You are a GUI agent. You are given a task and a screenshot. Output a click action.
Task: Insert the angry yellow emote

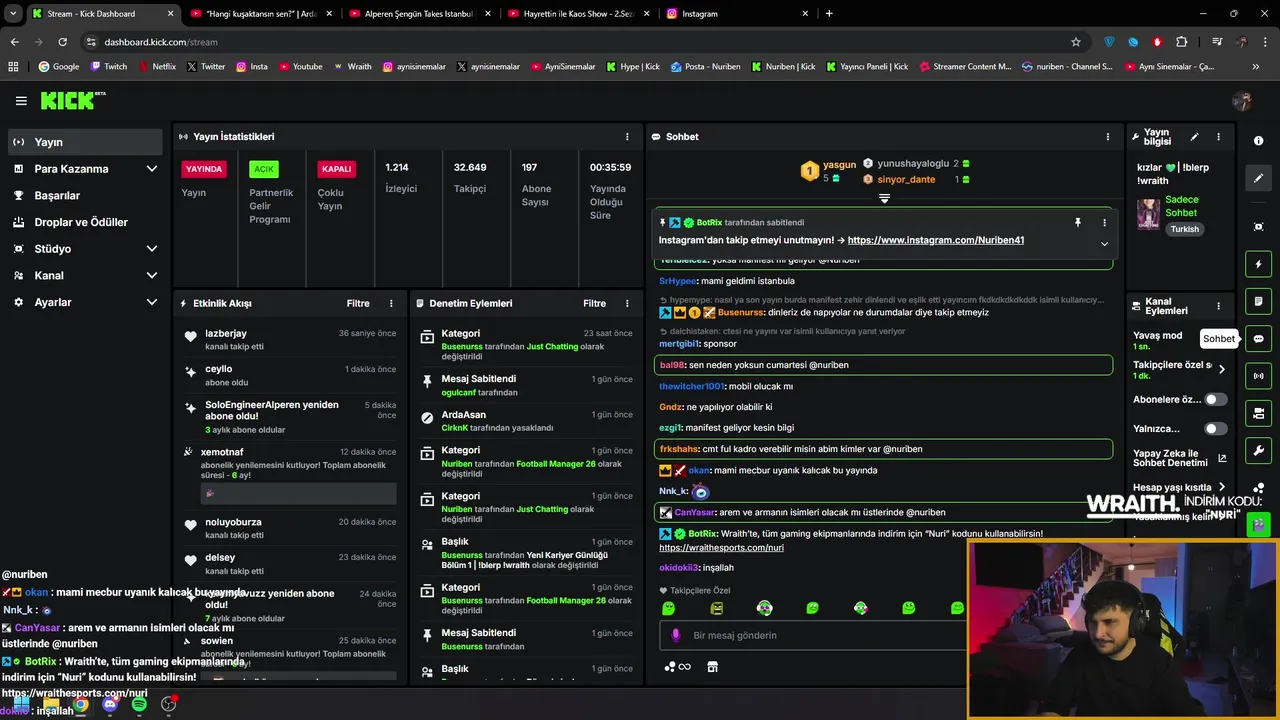tap(716, 608)
